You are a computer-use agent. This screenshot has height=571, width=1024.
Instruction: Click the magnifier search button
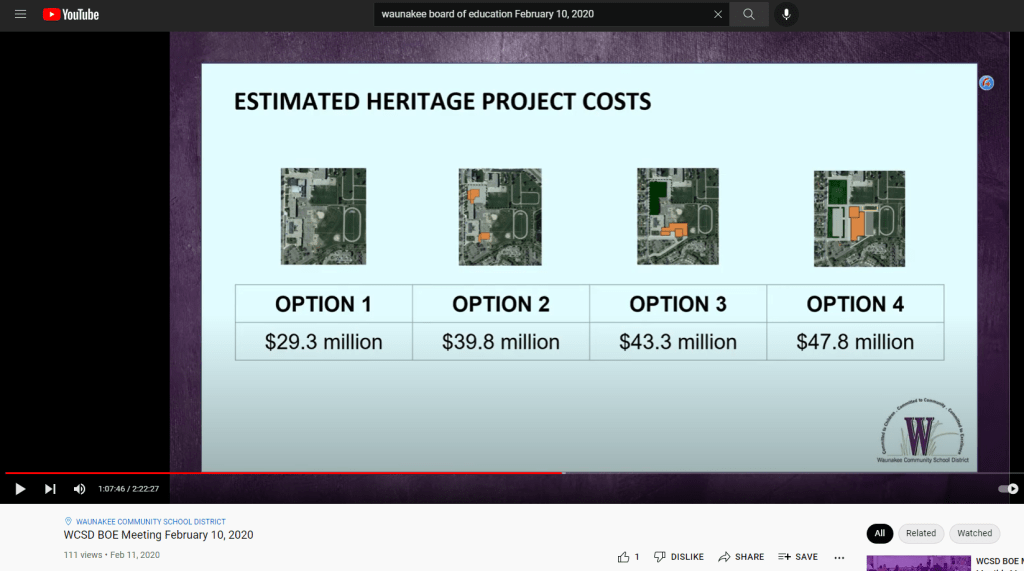pos(748,15)
